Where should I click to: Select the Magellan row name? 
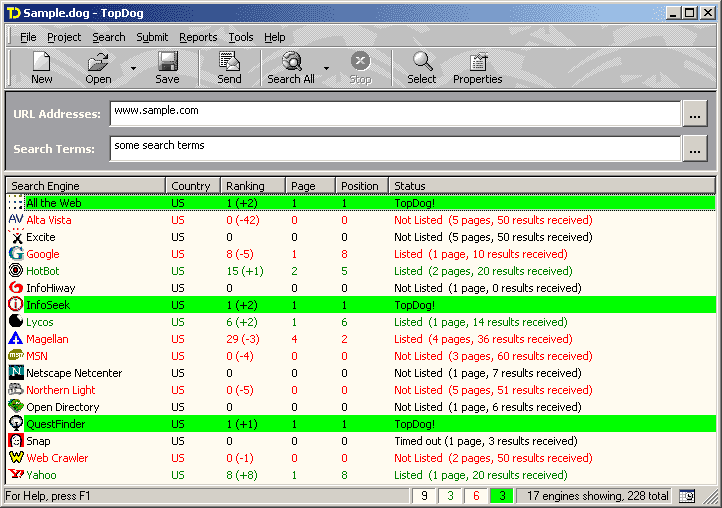(x=47, y=339)
